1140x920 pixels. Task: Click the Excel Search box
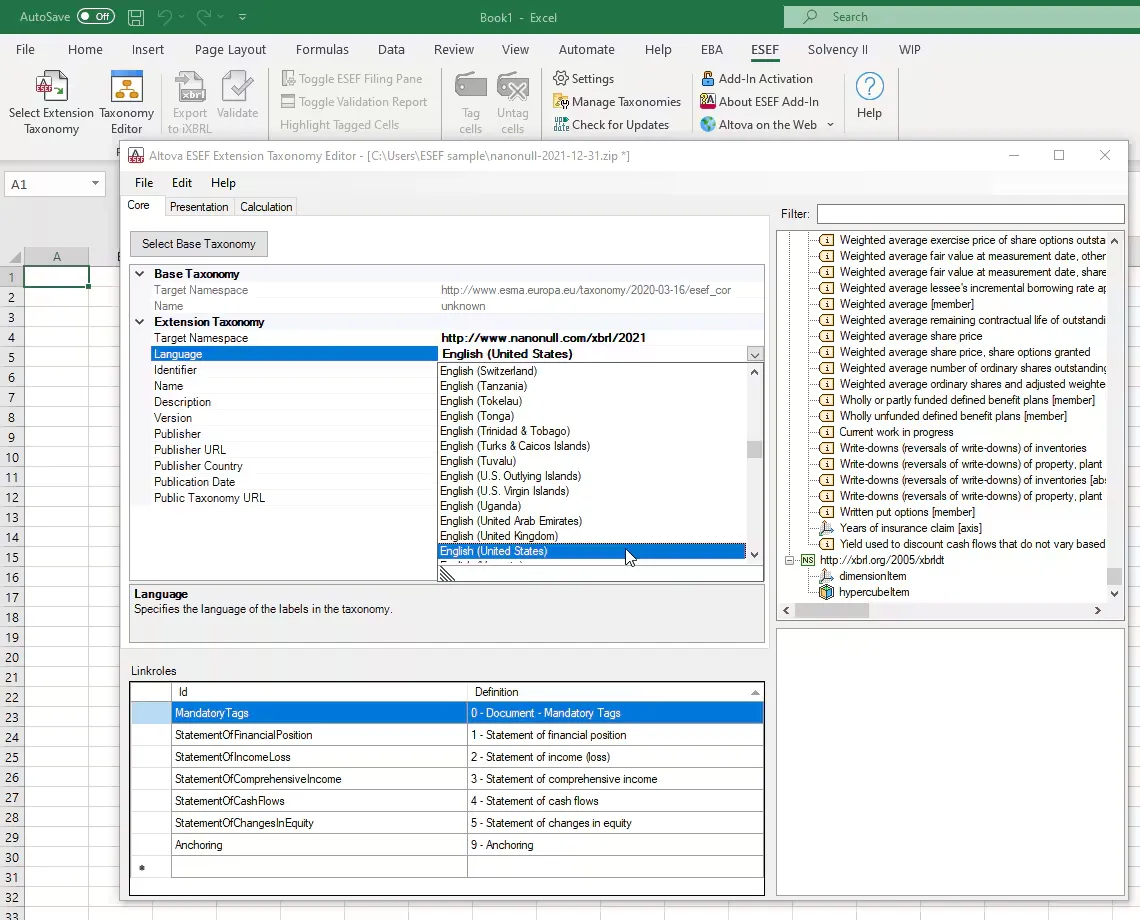pos(962,17)
